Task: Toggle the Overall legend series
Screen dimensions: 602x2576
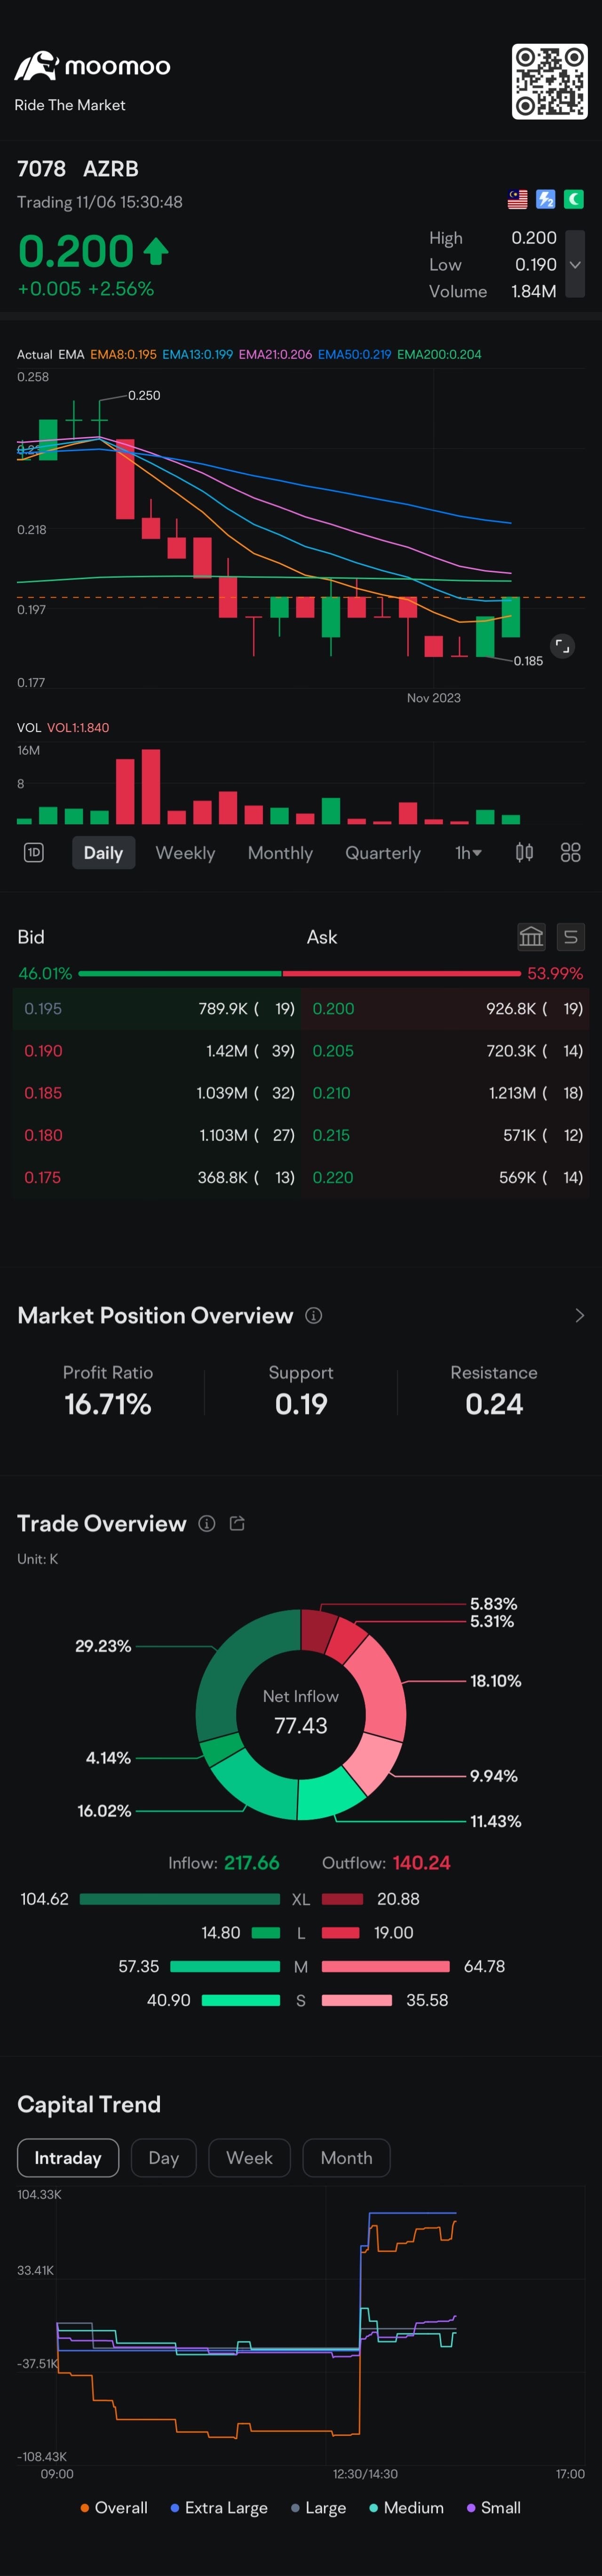Action: pyautogui.click(x=114, y=2508)
